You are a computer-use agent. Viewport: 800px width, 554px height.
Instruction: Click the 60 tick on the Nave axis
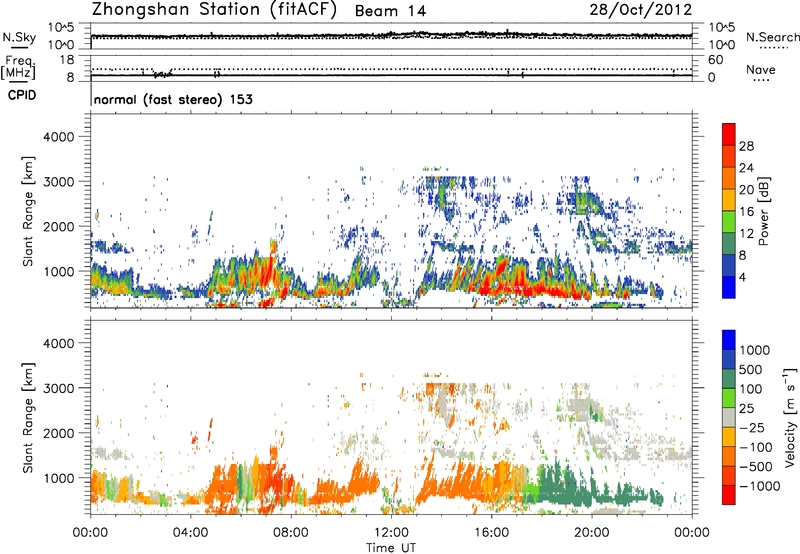pos(715,60)
